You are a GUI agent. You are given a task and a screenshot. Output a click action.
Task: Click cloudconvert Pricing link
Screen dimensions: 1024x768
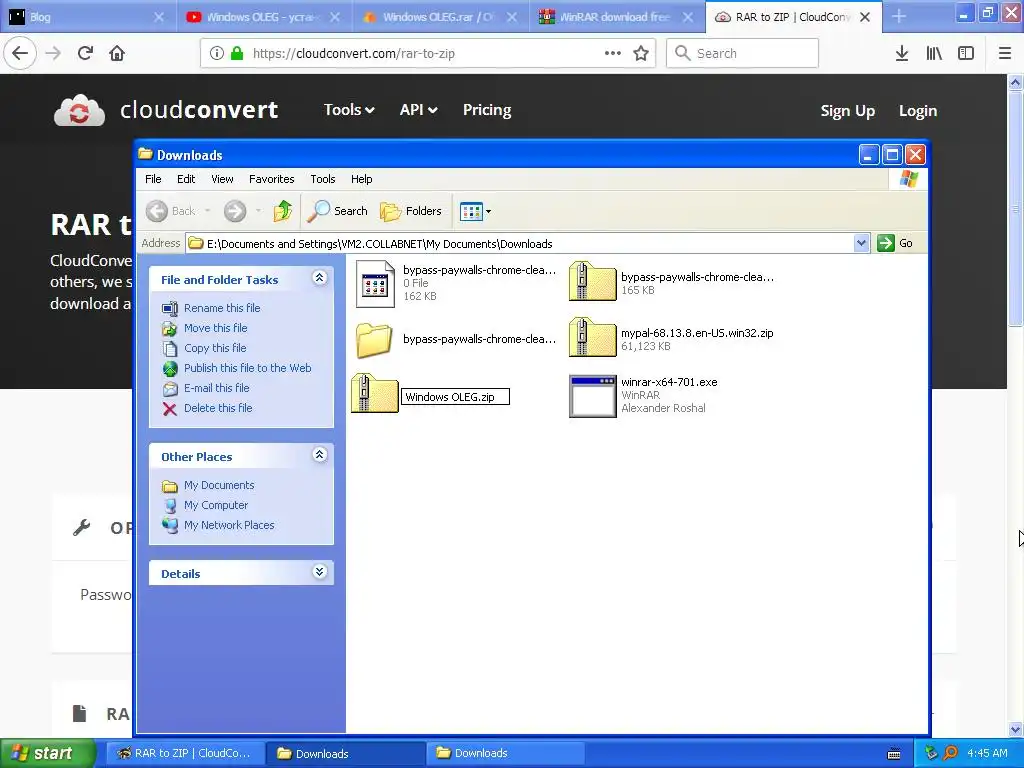coord(487,110)
